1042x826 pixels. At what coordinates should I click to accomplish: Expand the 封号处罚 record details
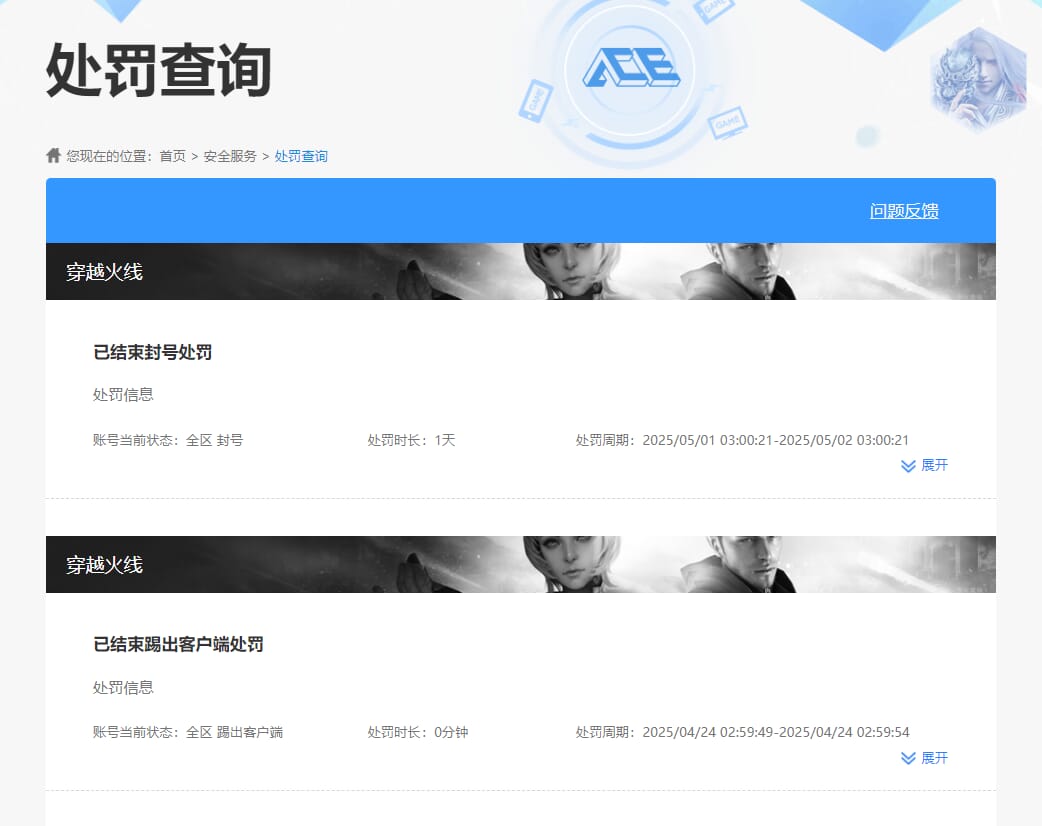pos(924,465)
